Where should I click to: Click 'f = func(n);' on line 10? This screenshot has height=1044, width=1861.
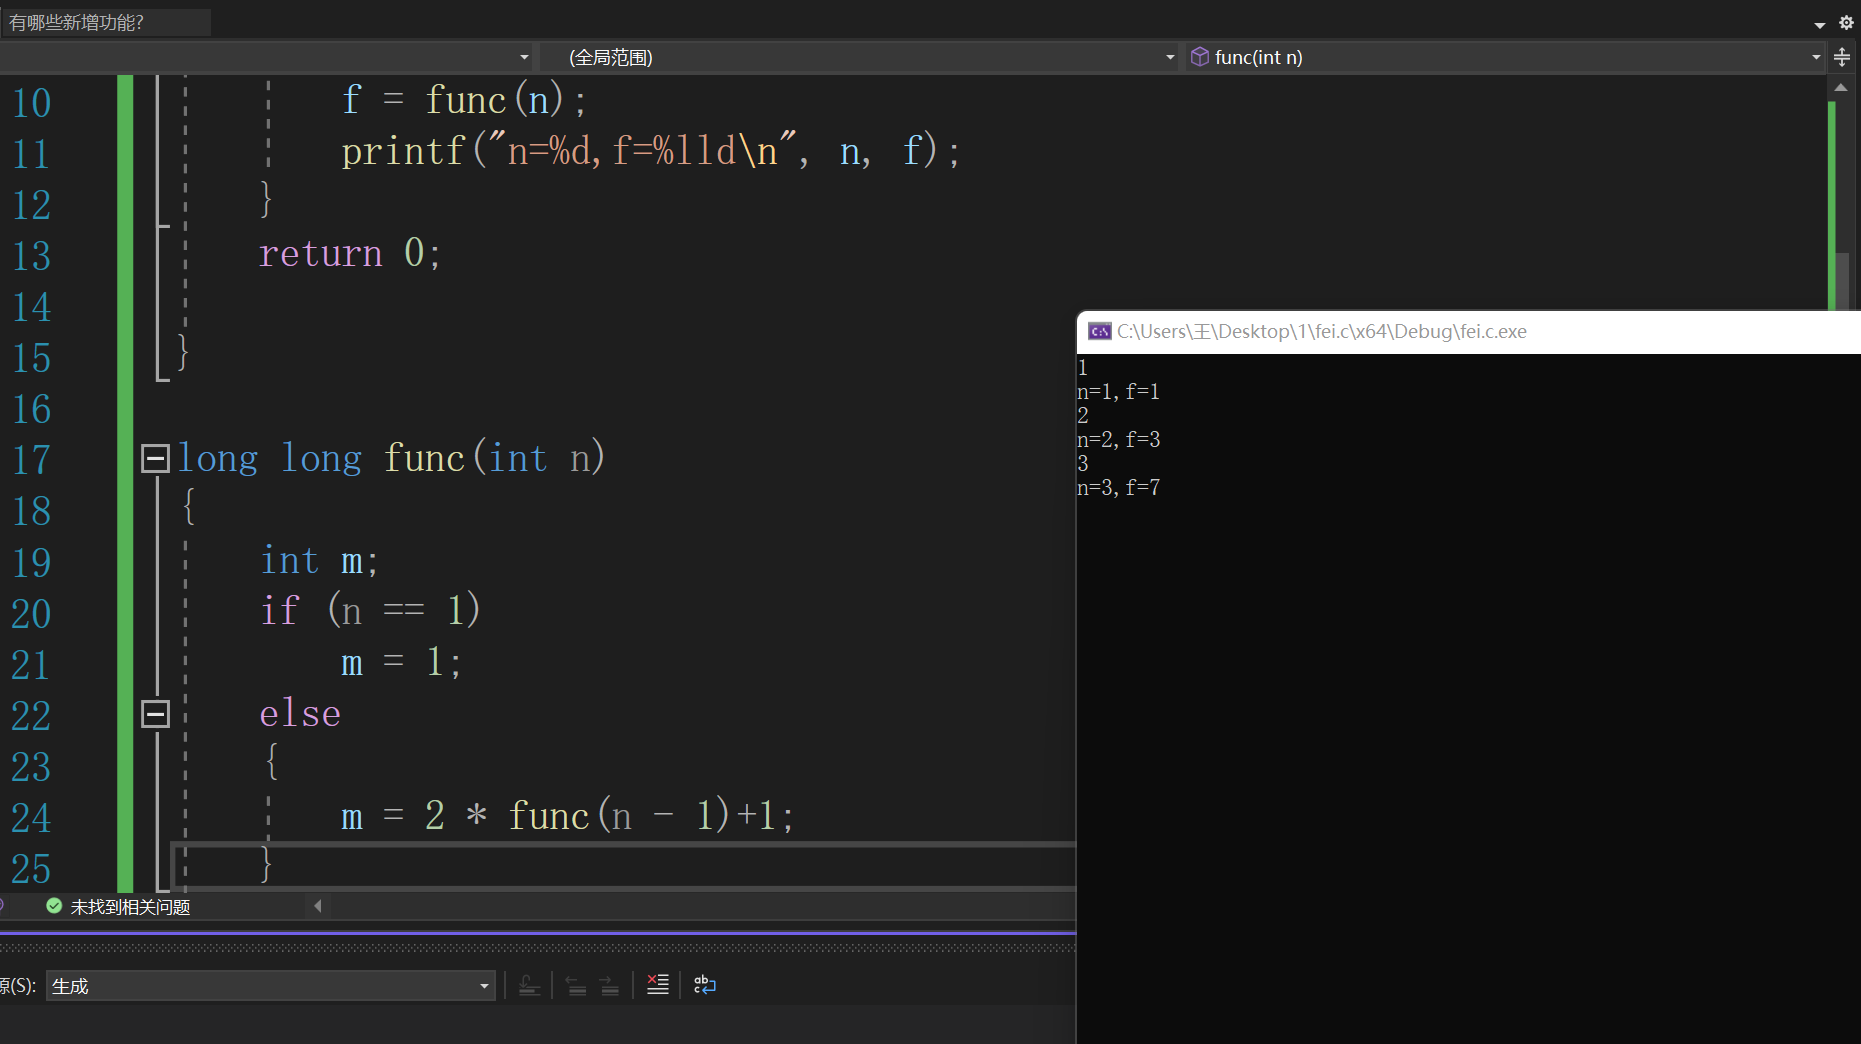click(x=464, y=100)
